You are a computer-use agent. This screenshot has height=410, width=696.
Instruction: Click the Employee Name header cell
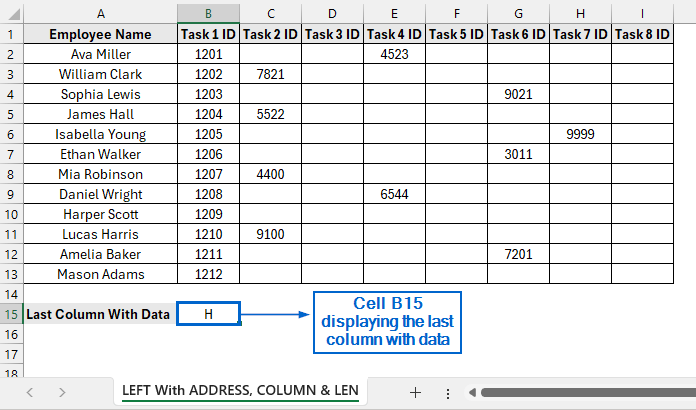(101, 34)
